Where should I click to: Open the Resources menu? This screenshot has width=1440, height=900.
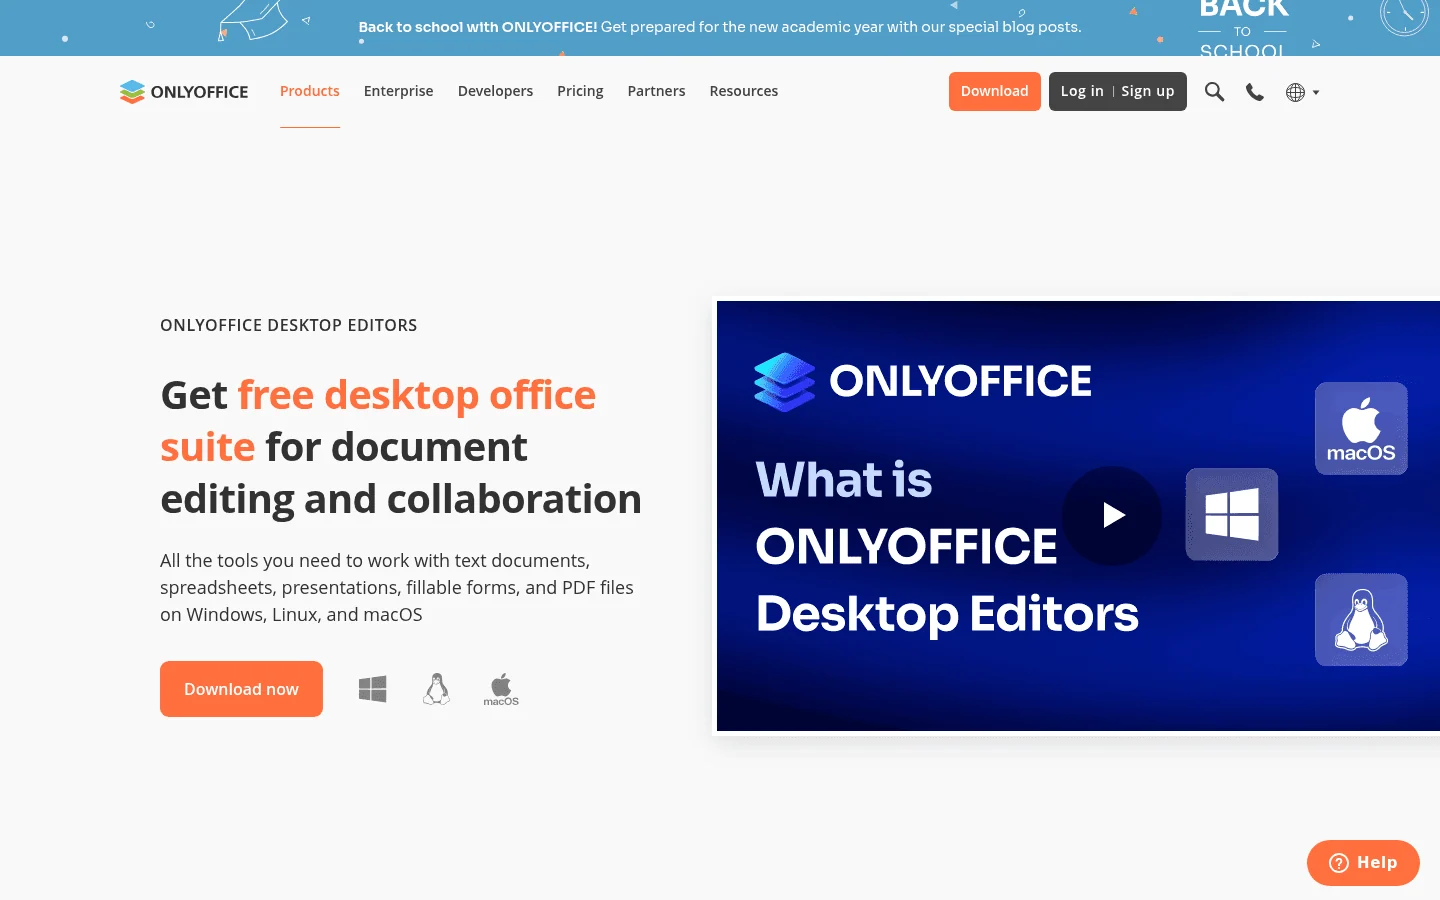tap(744, 91)
